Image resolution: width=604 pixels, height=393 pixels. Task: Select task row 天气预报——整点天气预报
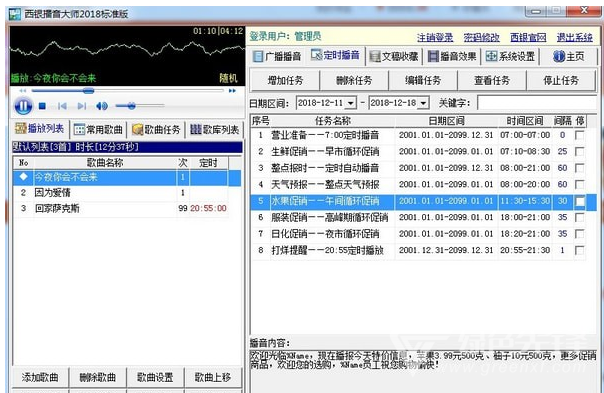418,185
